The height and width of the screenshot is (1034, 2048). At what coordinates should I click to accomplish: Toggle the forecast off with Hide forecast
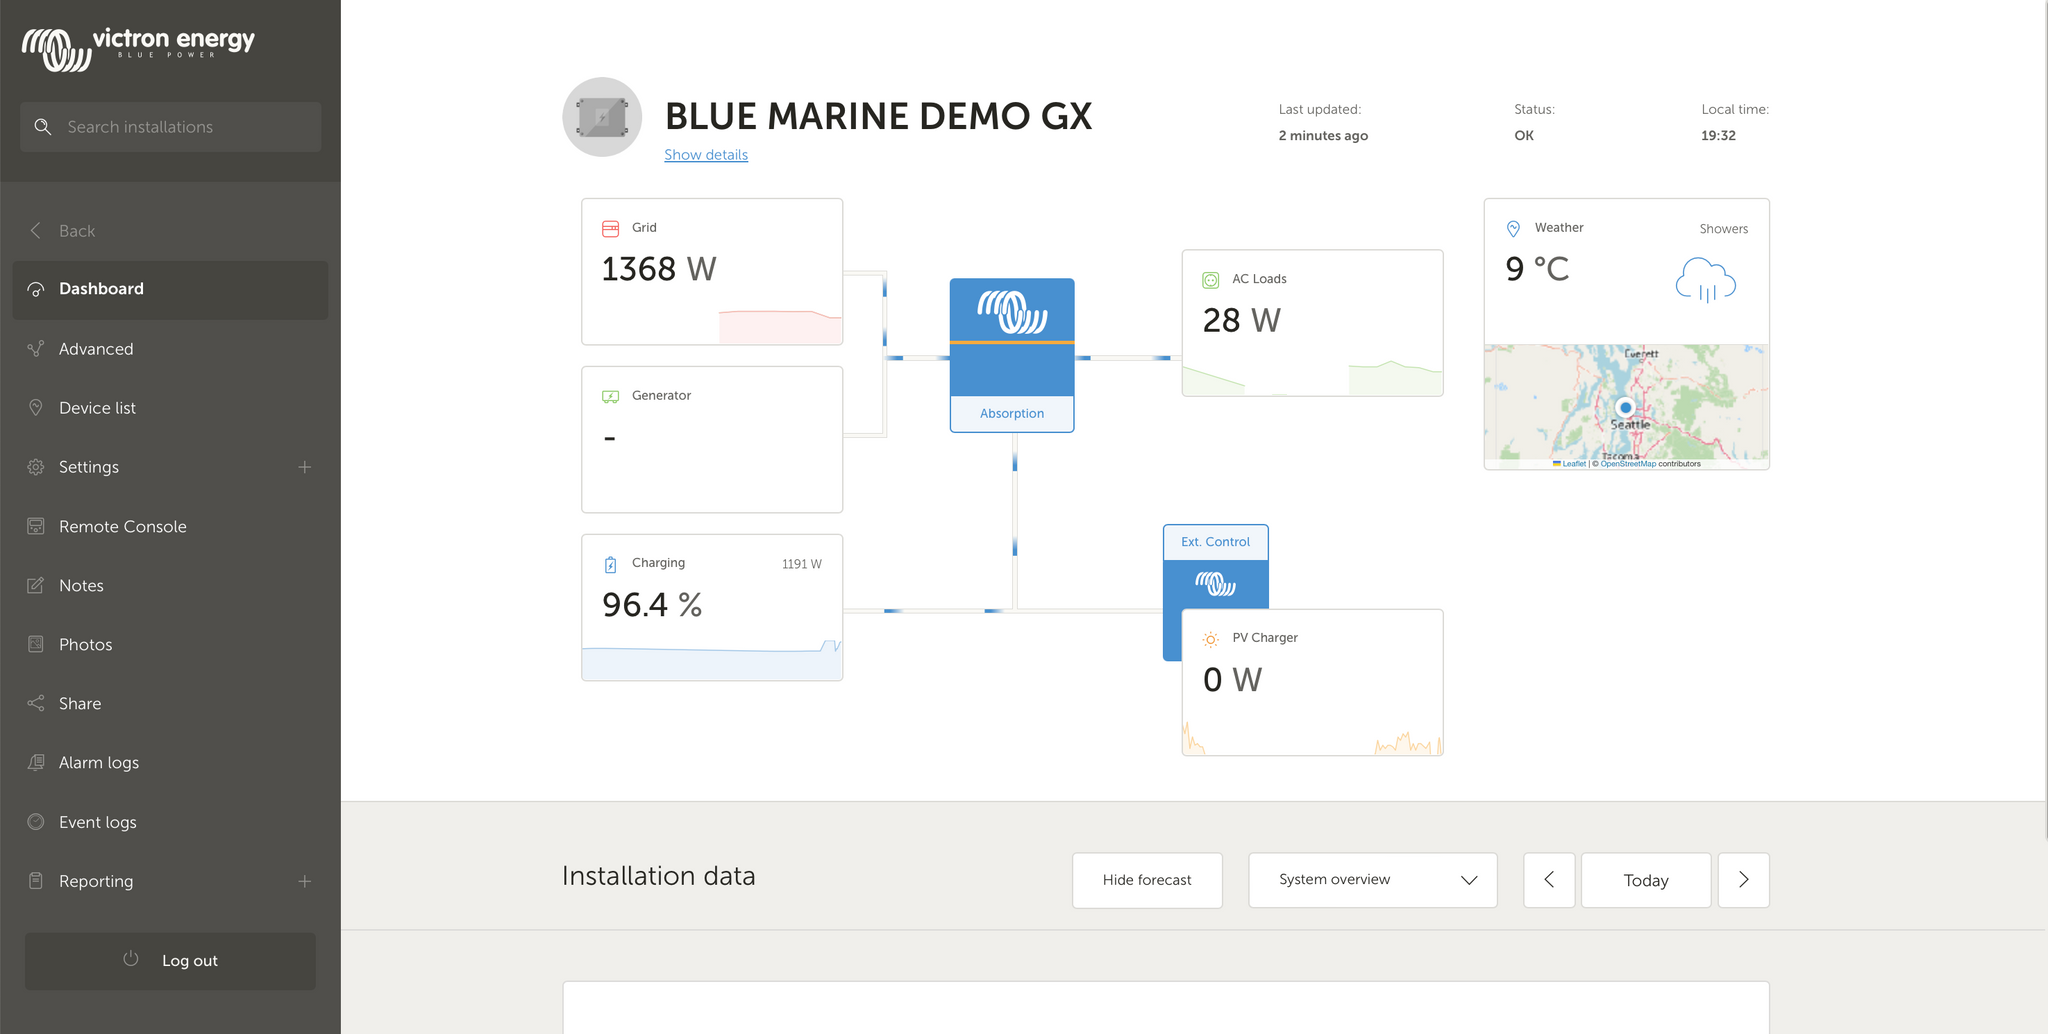point(1147,880)
